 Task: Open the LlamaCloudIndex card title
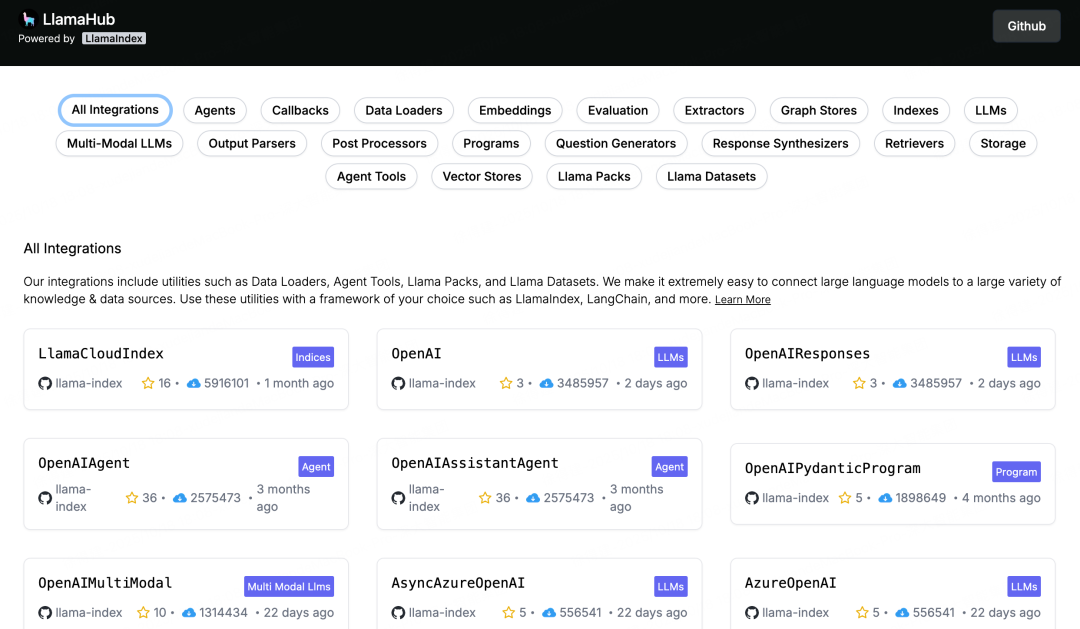click(x=101, y=353)
